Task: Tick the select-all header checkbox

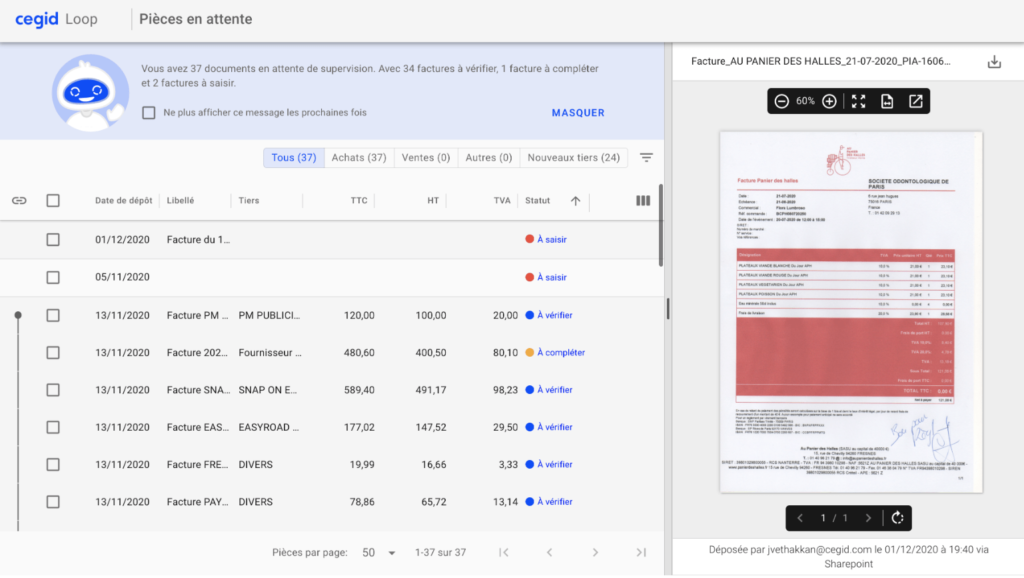Action: [53, 201]
